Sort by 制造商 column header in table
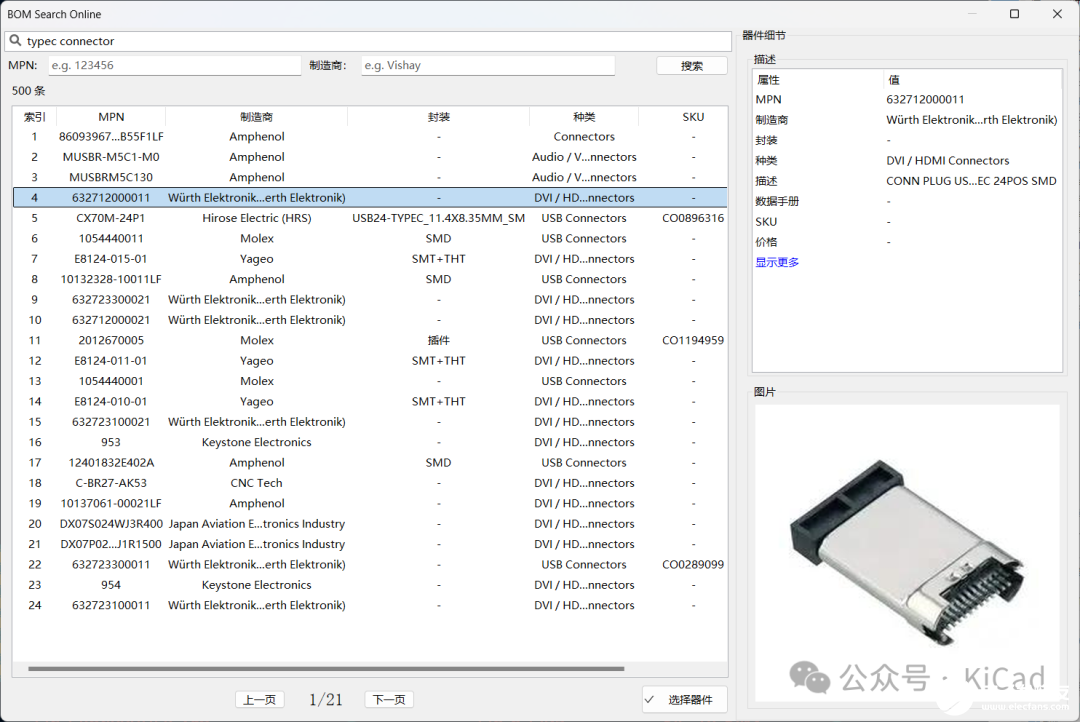 coord(256,116)
